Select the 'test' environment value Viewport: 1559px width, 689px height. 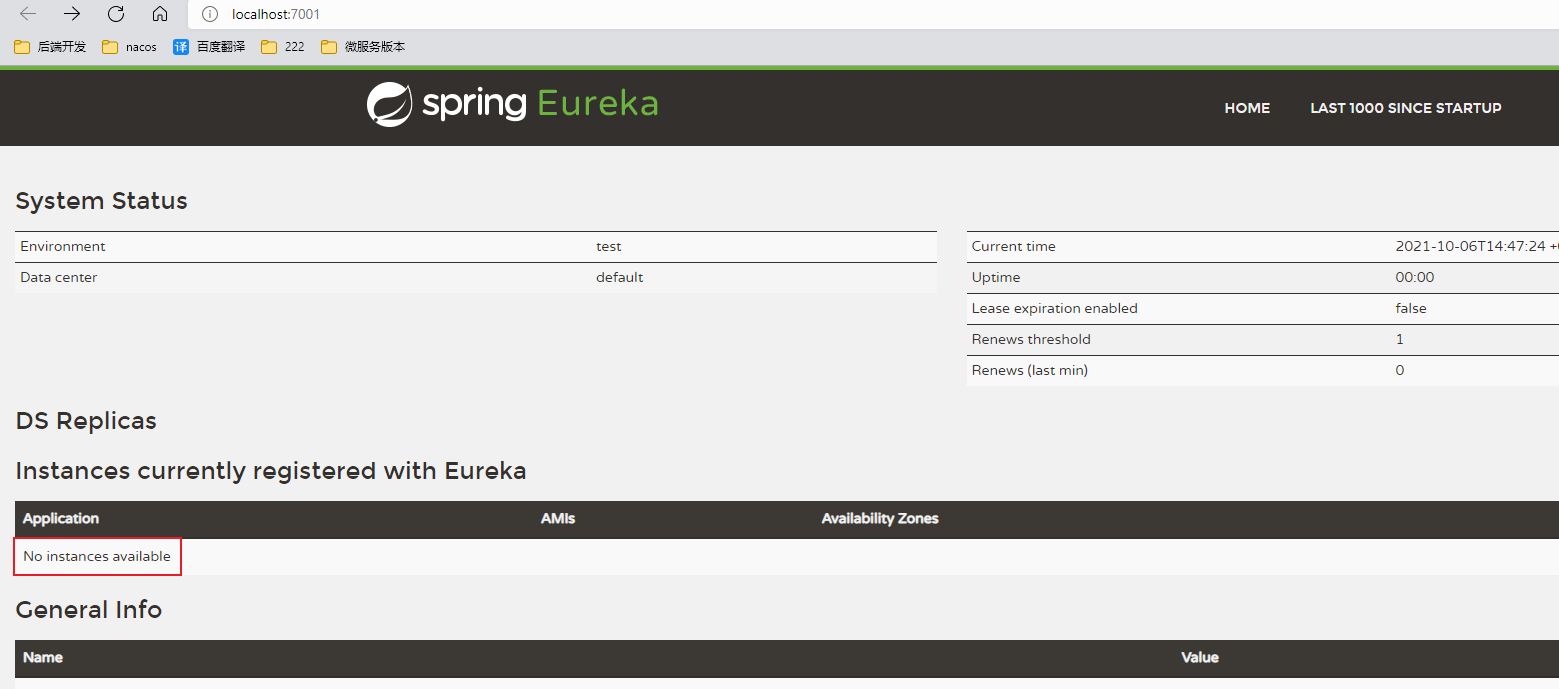pyautogui.click(x=609, y=246)
